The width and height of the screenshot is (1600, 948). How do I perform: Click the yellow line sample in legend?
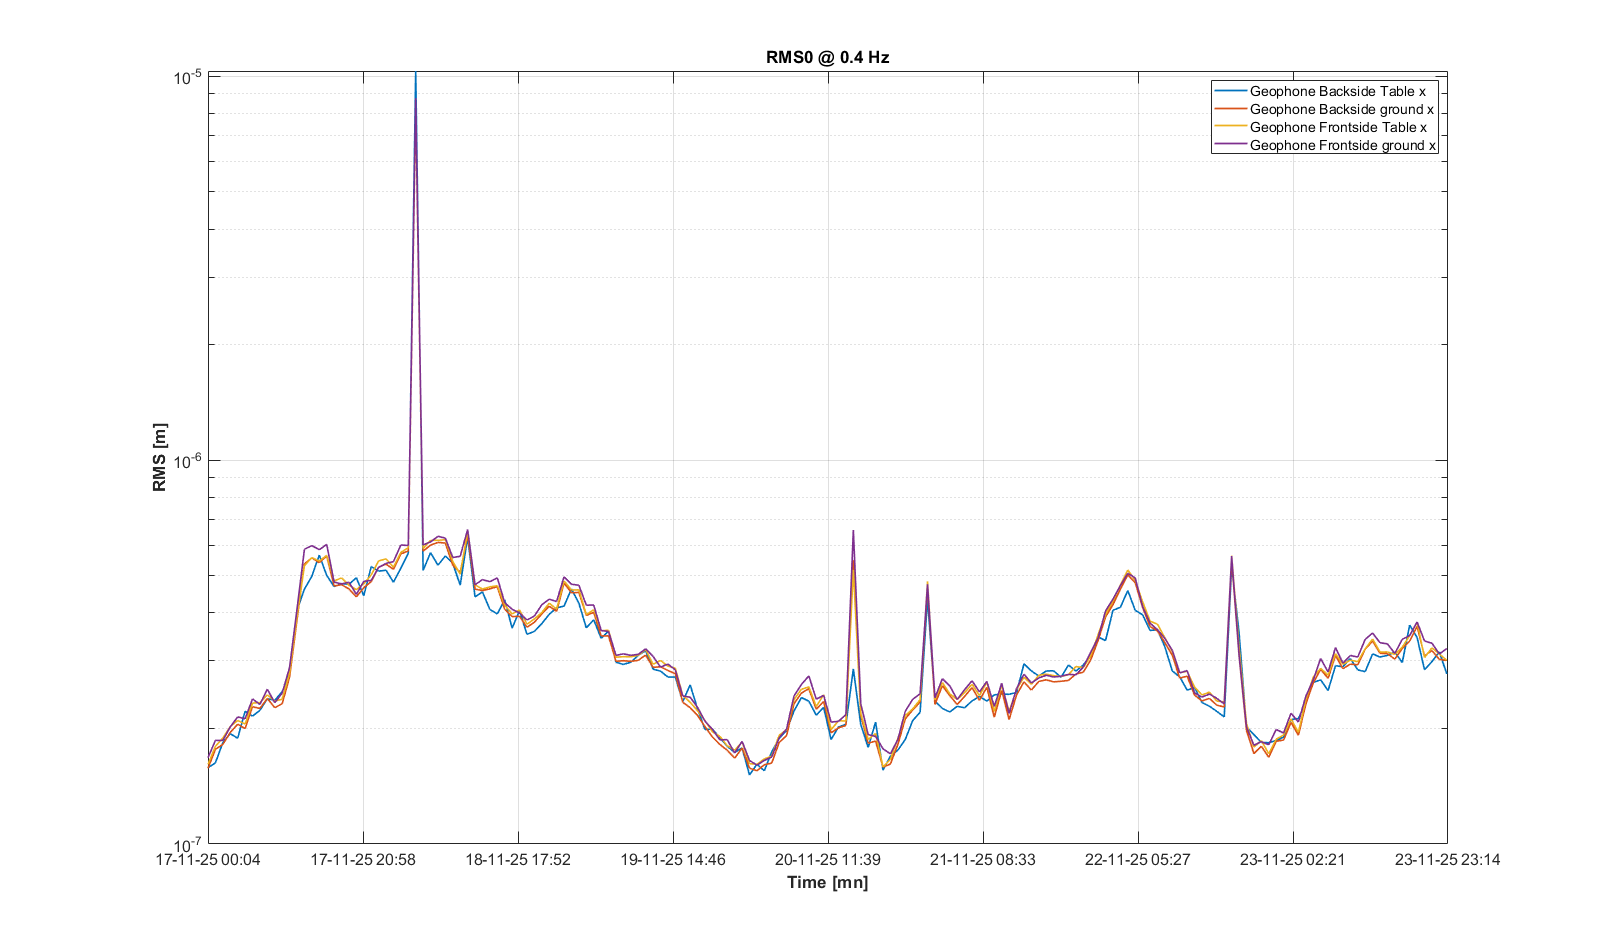tap(1230, 127)
